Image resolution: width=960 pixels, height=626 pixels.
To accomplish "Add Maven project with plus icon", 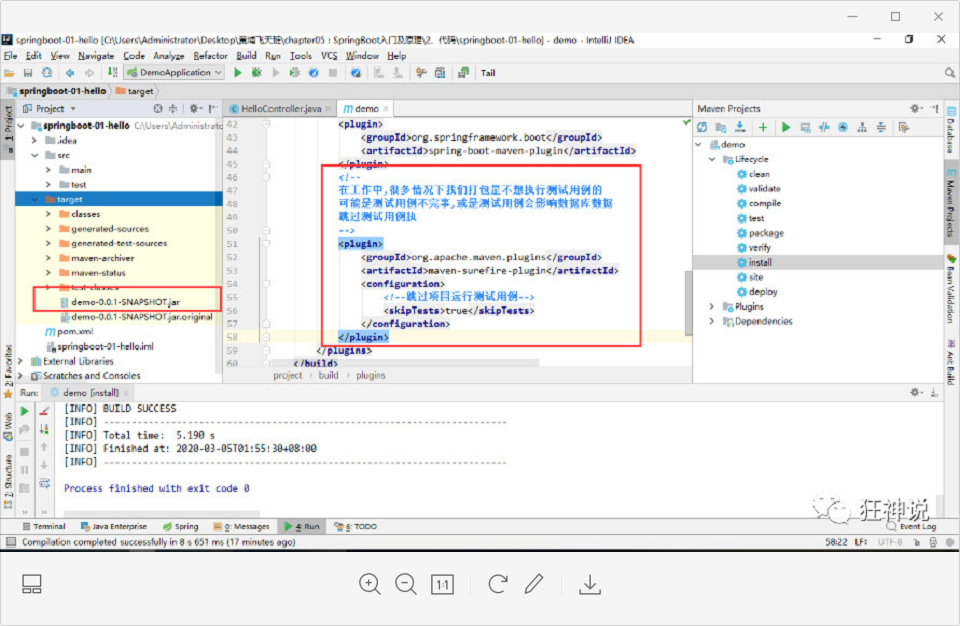I will click(x=763, y=127).
